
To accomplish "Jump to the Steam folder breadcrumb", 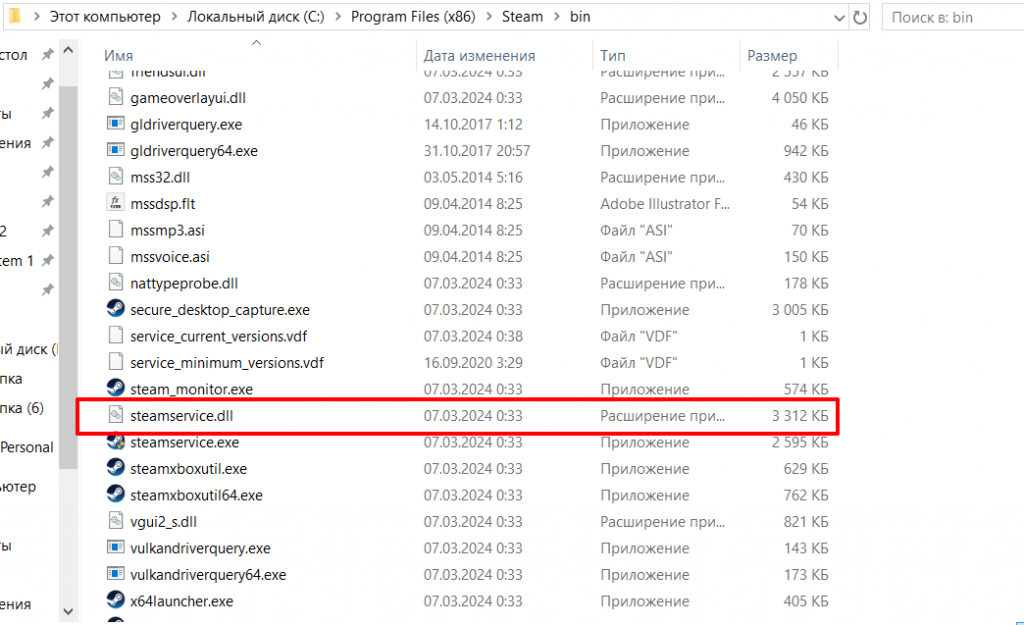I will pyautogui.click(x=522, y=17).
